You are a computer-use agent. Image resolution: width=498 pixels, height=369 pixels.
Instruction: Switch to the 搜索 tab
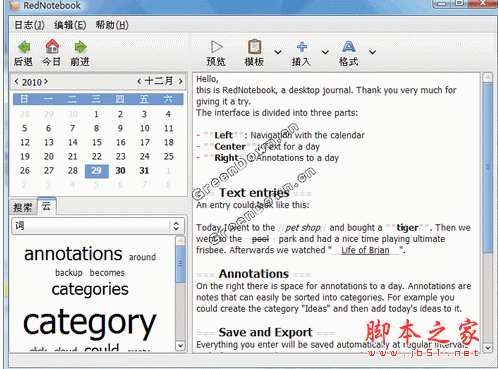(x=23, y=207)
